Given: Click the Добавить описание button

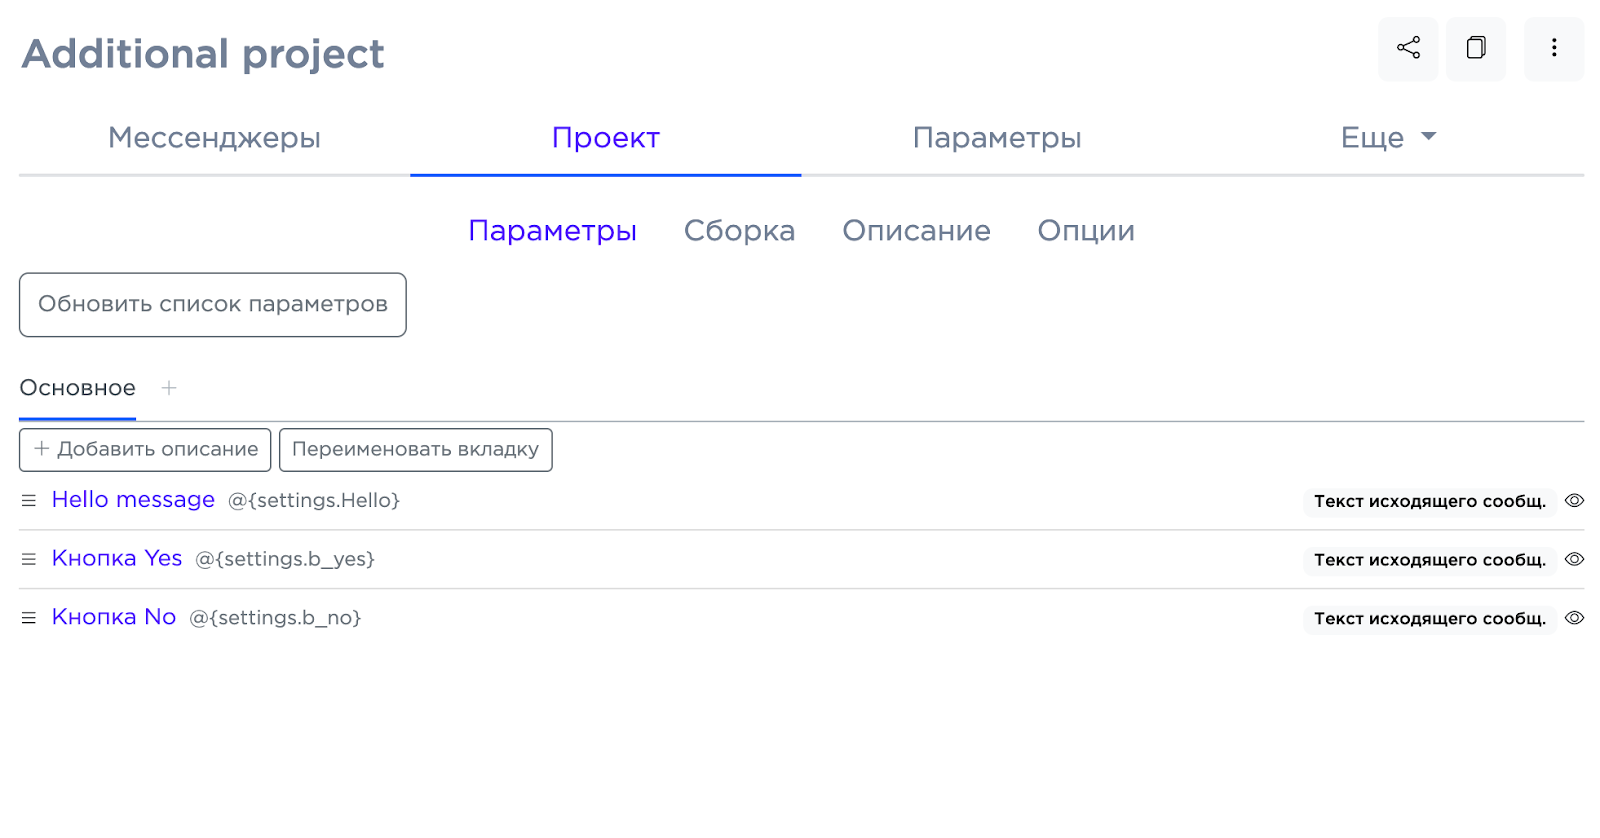Looking at the screenshot, I should click(146, 450).
